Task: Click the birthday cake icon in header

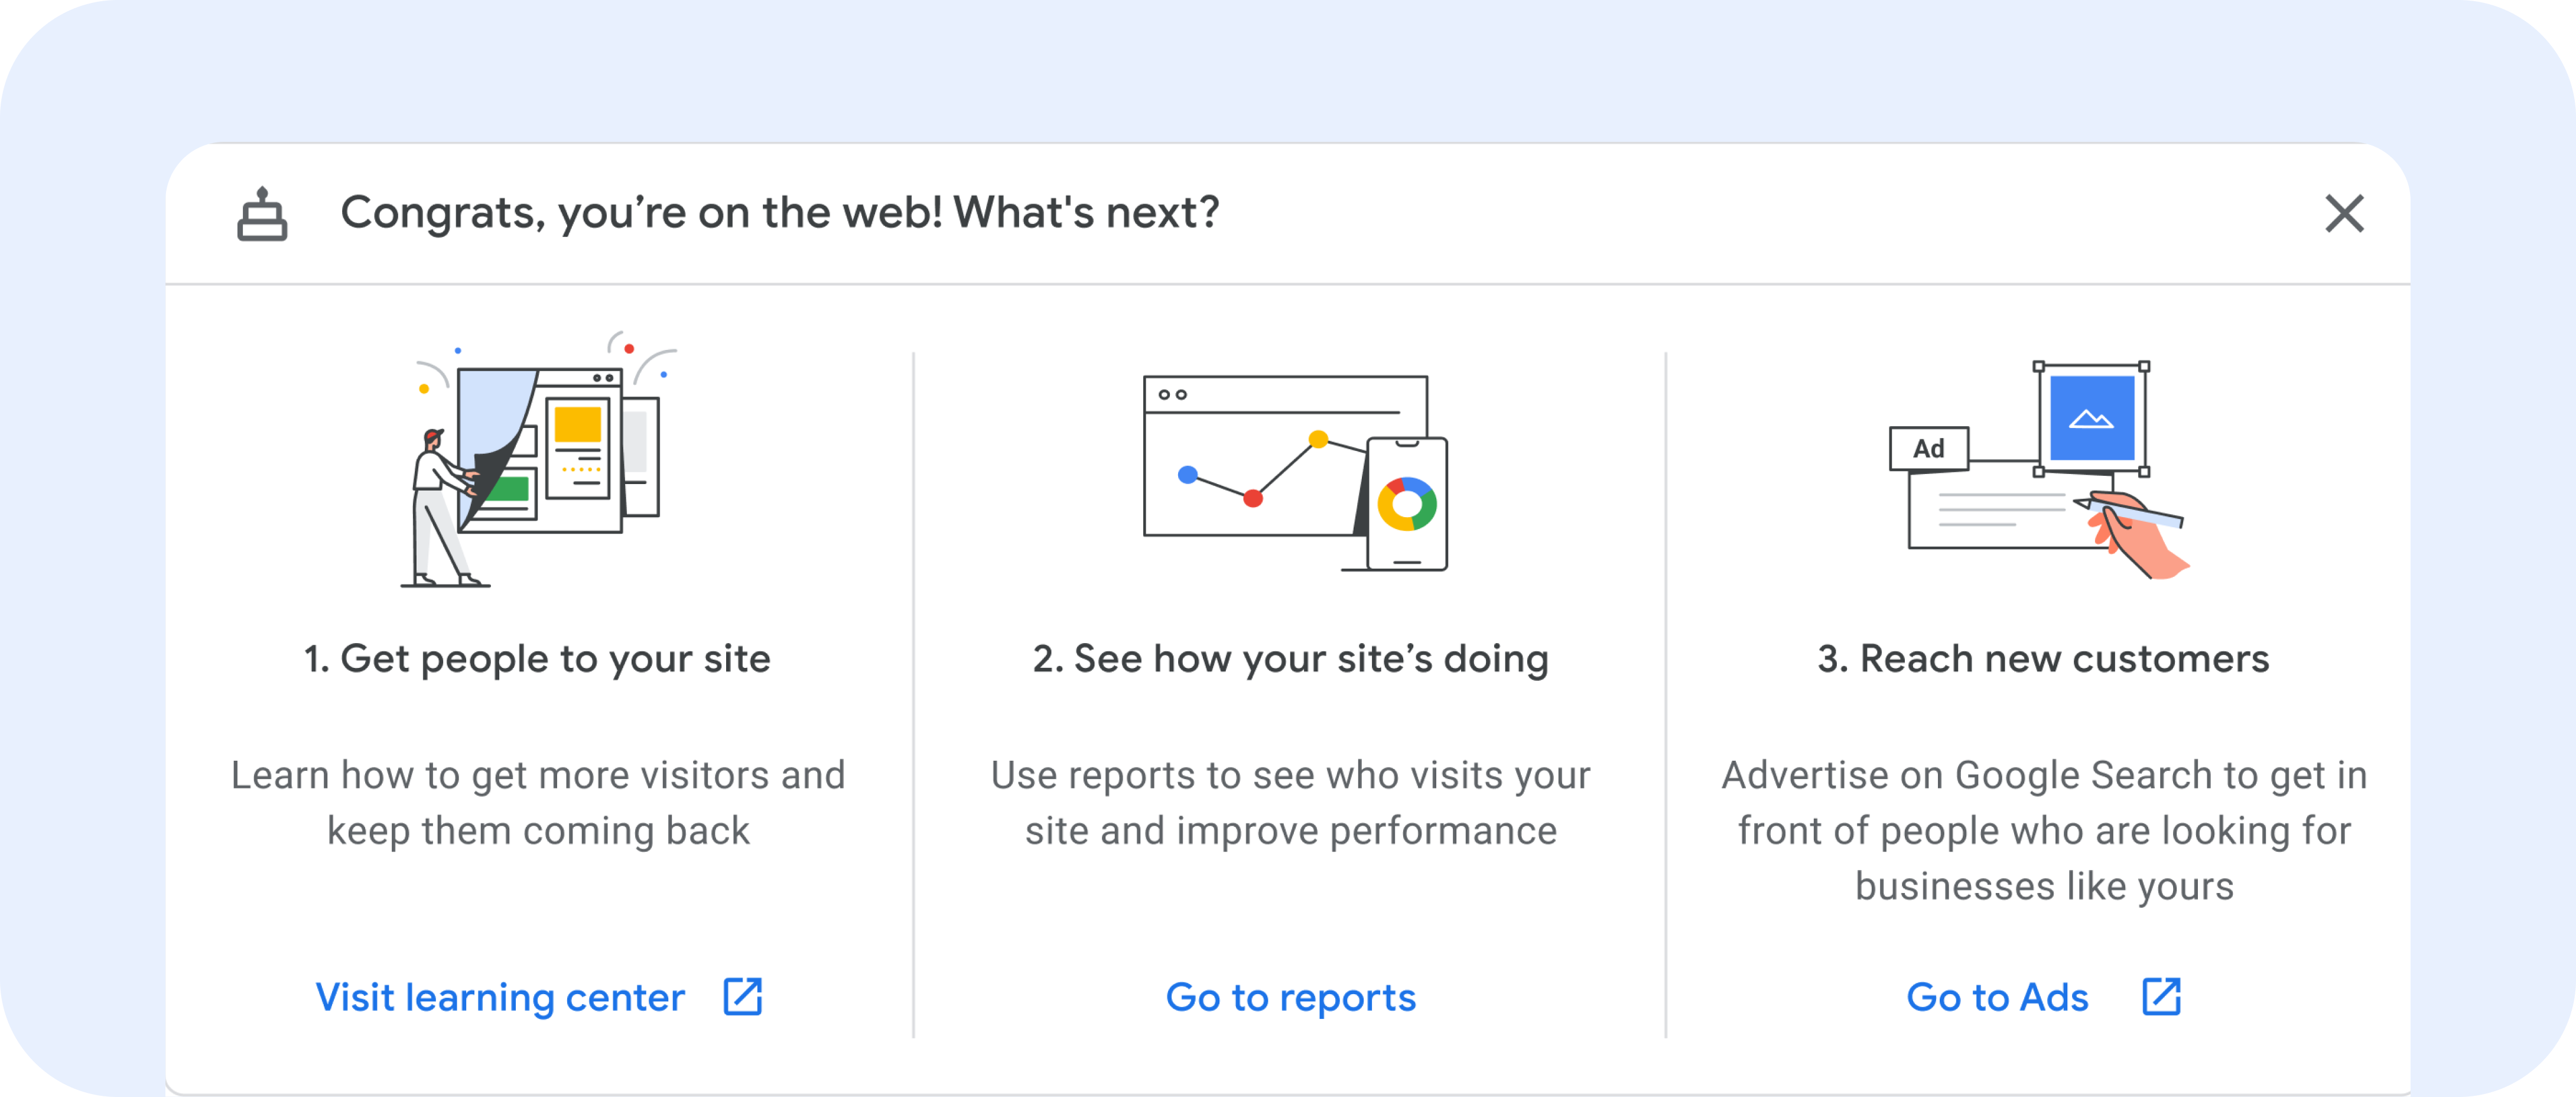Action: click(x=262, y=214)
